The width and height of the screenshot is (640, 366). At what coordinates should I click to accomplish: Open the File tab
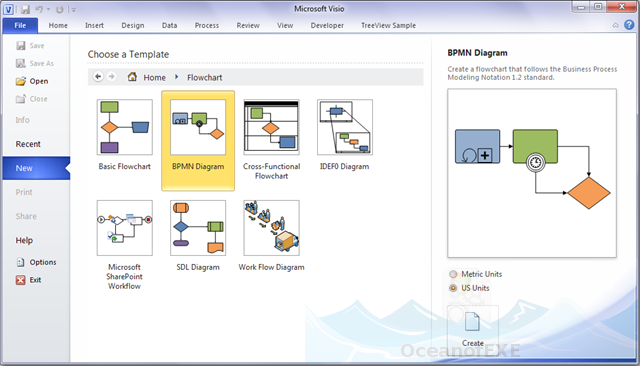[x=20, y=25]
